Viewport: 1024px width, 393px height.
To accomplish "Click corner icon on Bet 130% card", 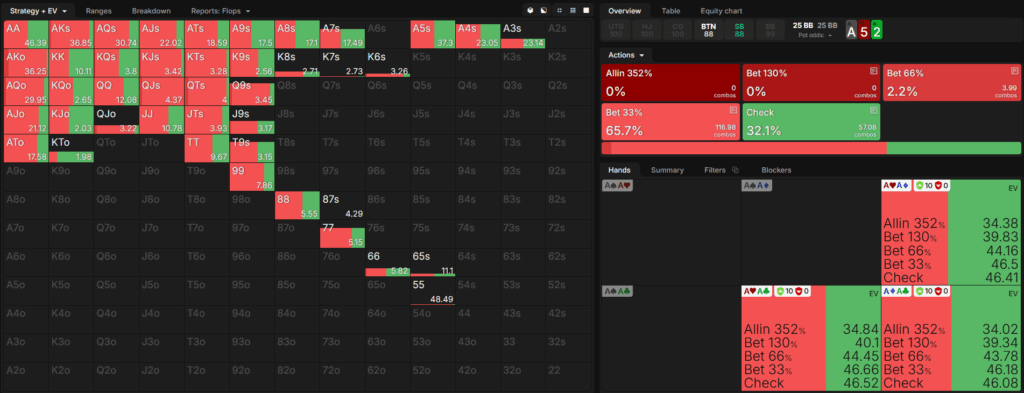I will point(873,70).
